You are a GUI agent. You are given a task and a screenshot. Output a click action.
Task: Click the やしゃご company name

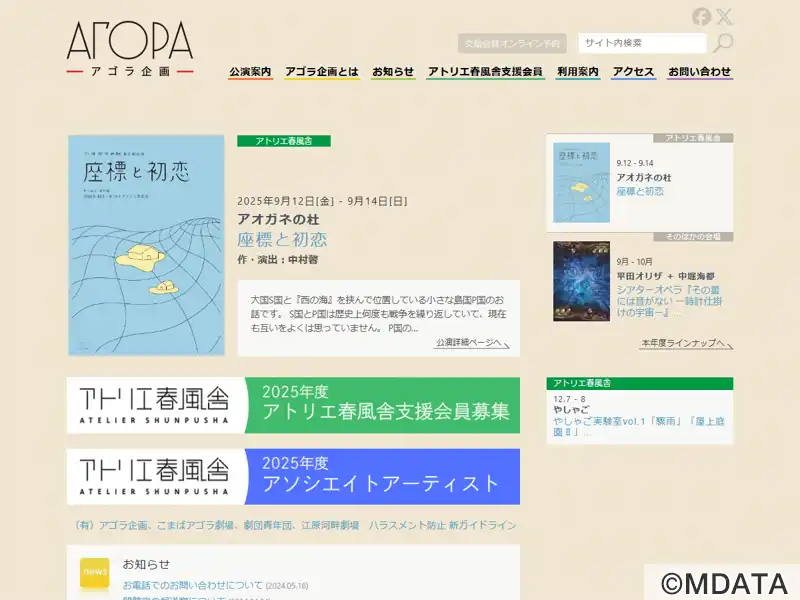coord(571,409)
